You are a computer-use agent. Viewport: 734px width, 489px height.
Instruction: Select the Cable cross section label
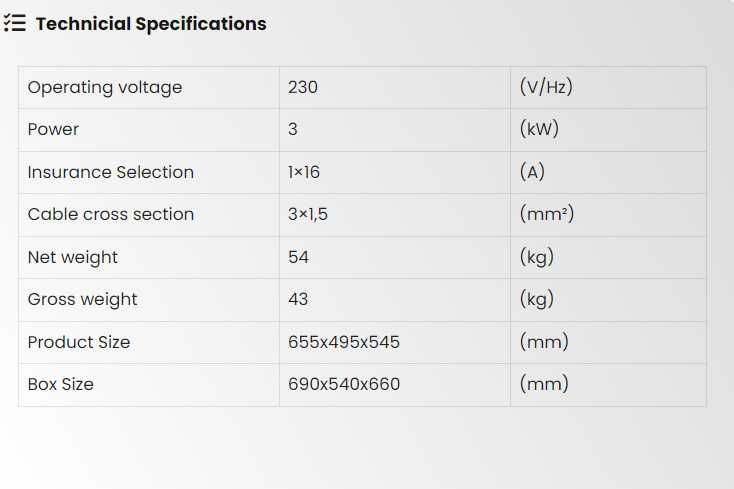111,214
